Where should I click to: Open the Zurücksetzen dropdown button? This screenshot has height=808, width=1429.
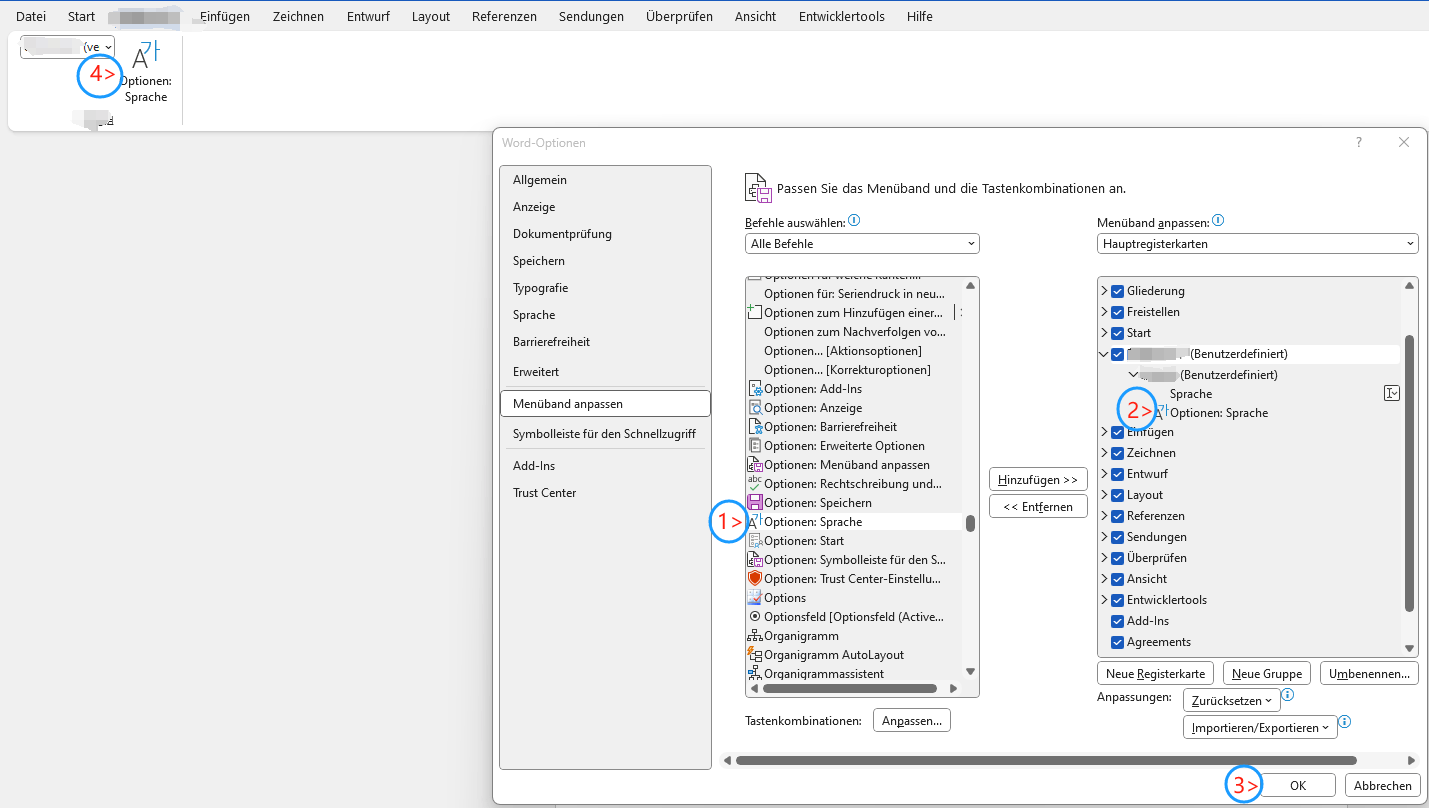pyautogui.click(x=1231, y=701)
